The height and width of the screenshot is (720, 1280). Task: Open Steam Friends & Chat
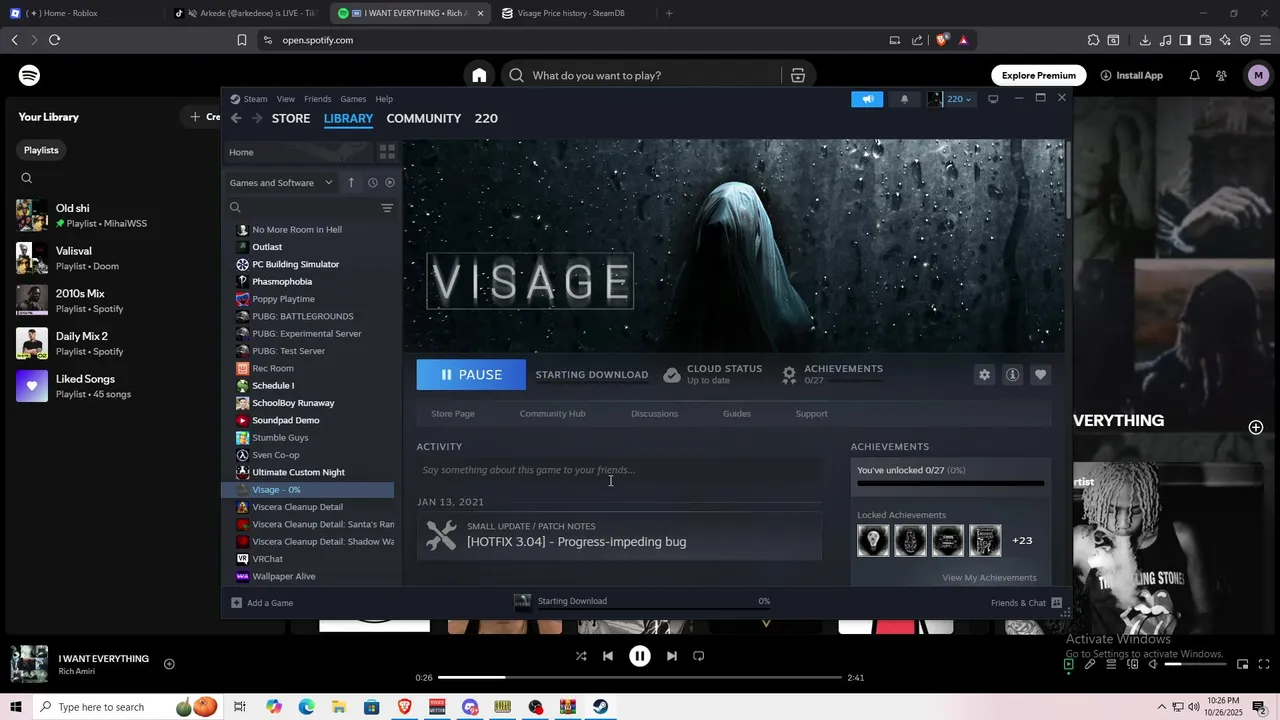tap(1026, 603)
